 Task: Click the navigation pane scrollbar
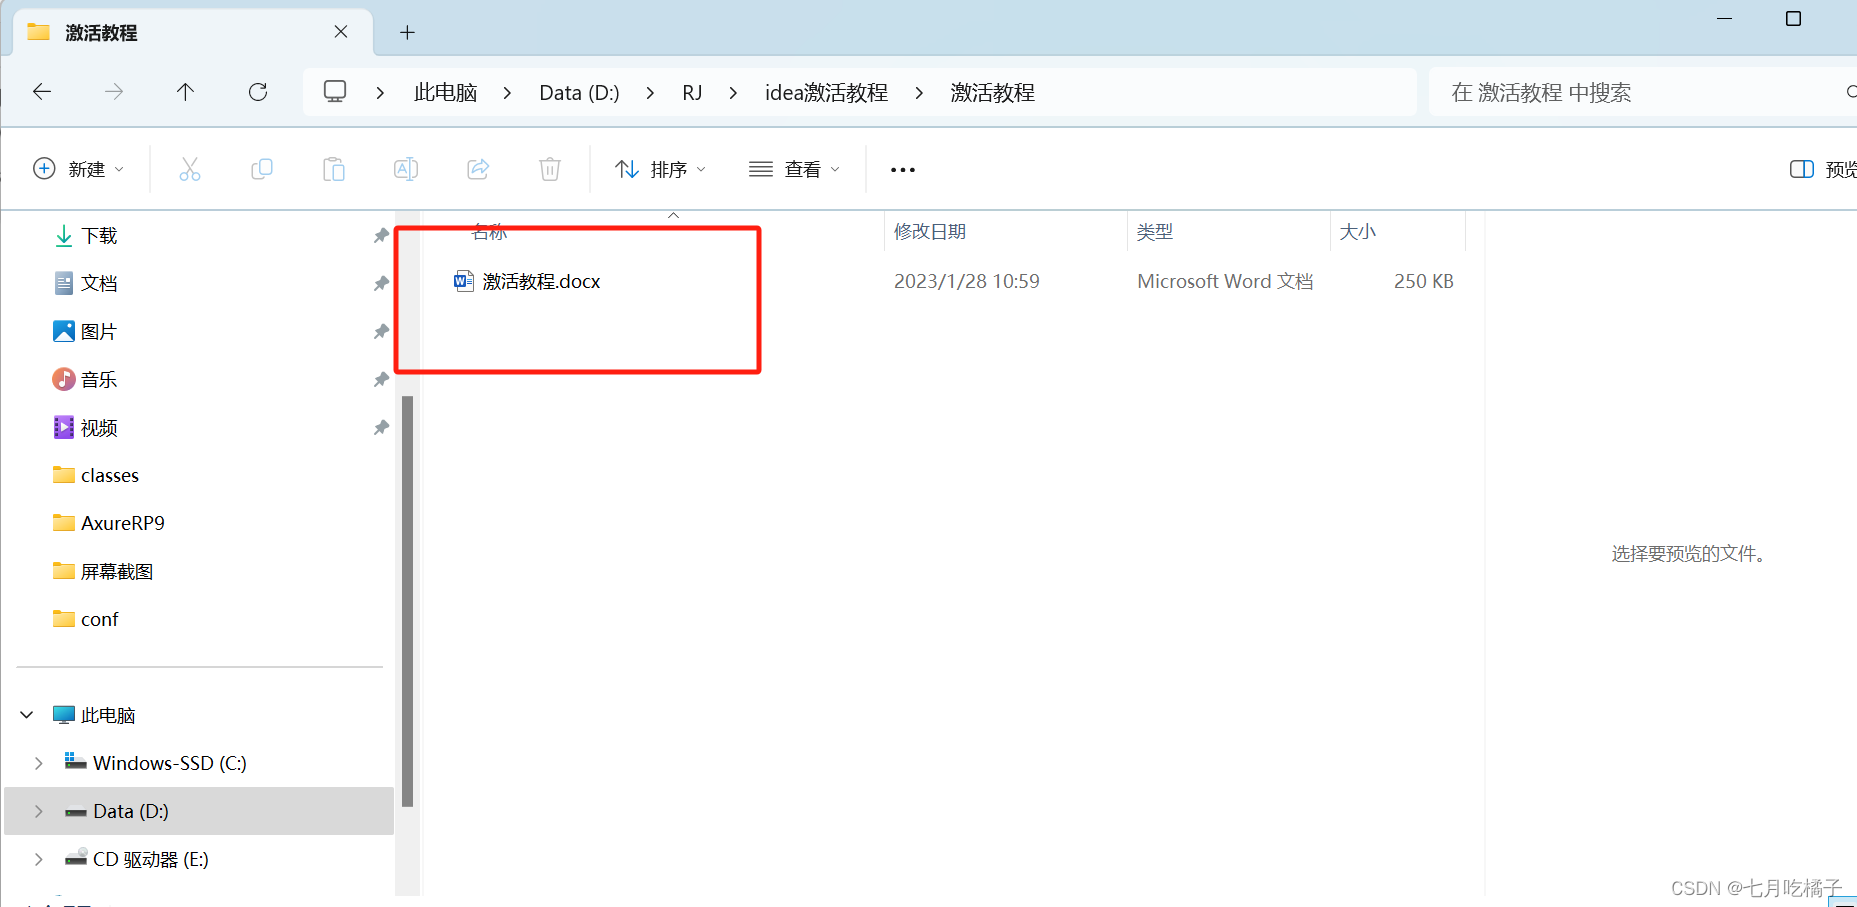point(407,600)
